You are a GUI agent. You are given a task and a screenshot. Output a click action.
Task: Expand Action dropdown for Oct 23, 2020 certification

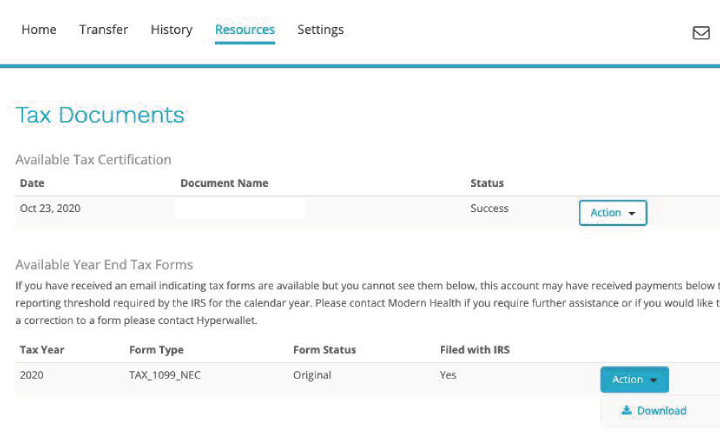coord(612,213)
